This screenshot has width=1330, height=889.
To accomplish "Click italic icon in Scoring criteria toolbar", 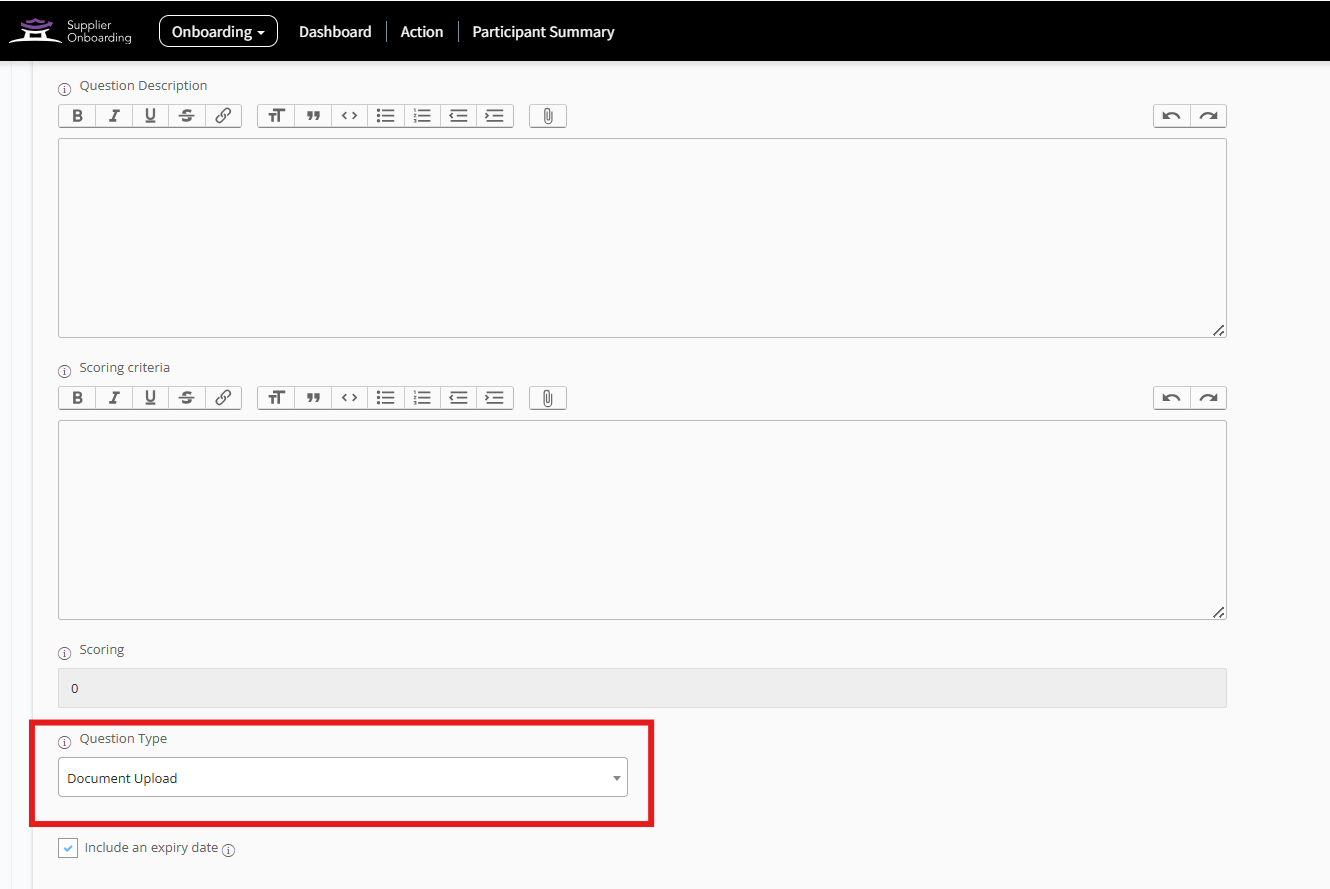I will (x=114, y=398).
